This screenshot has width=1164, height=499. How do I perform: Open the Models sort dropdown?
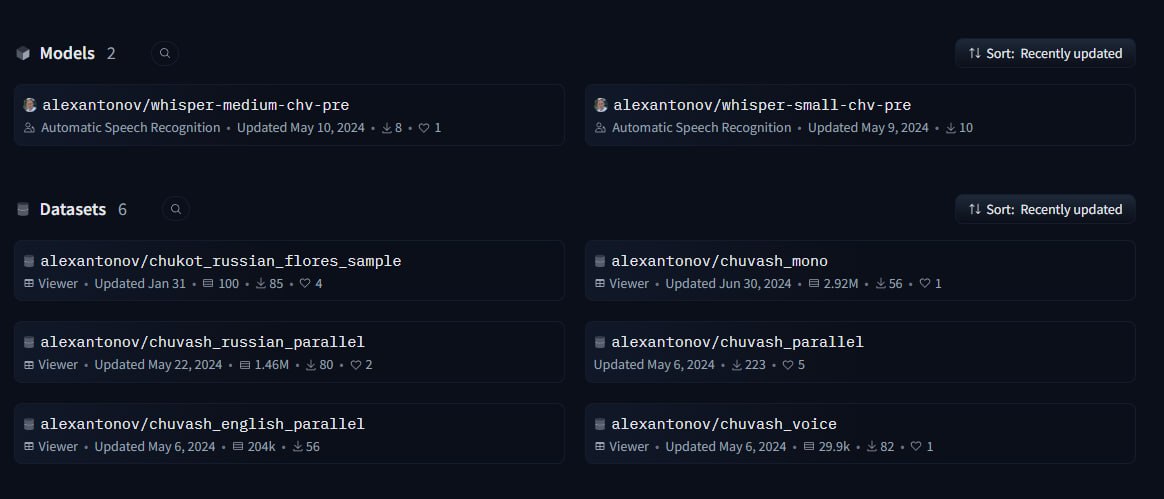[1045, 53]
